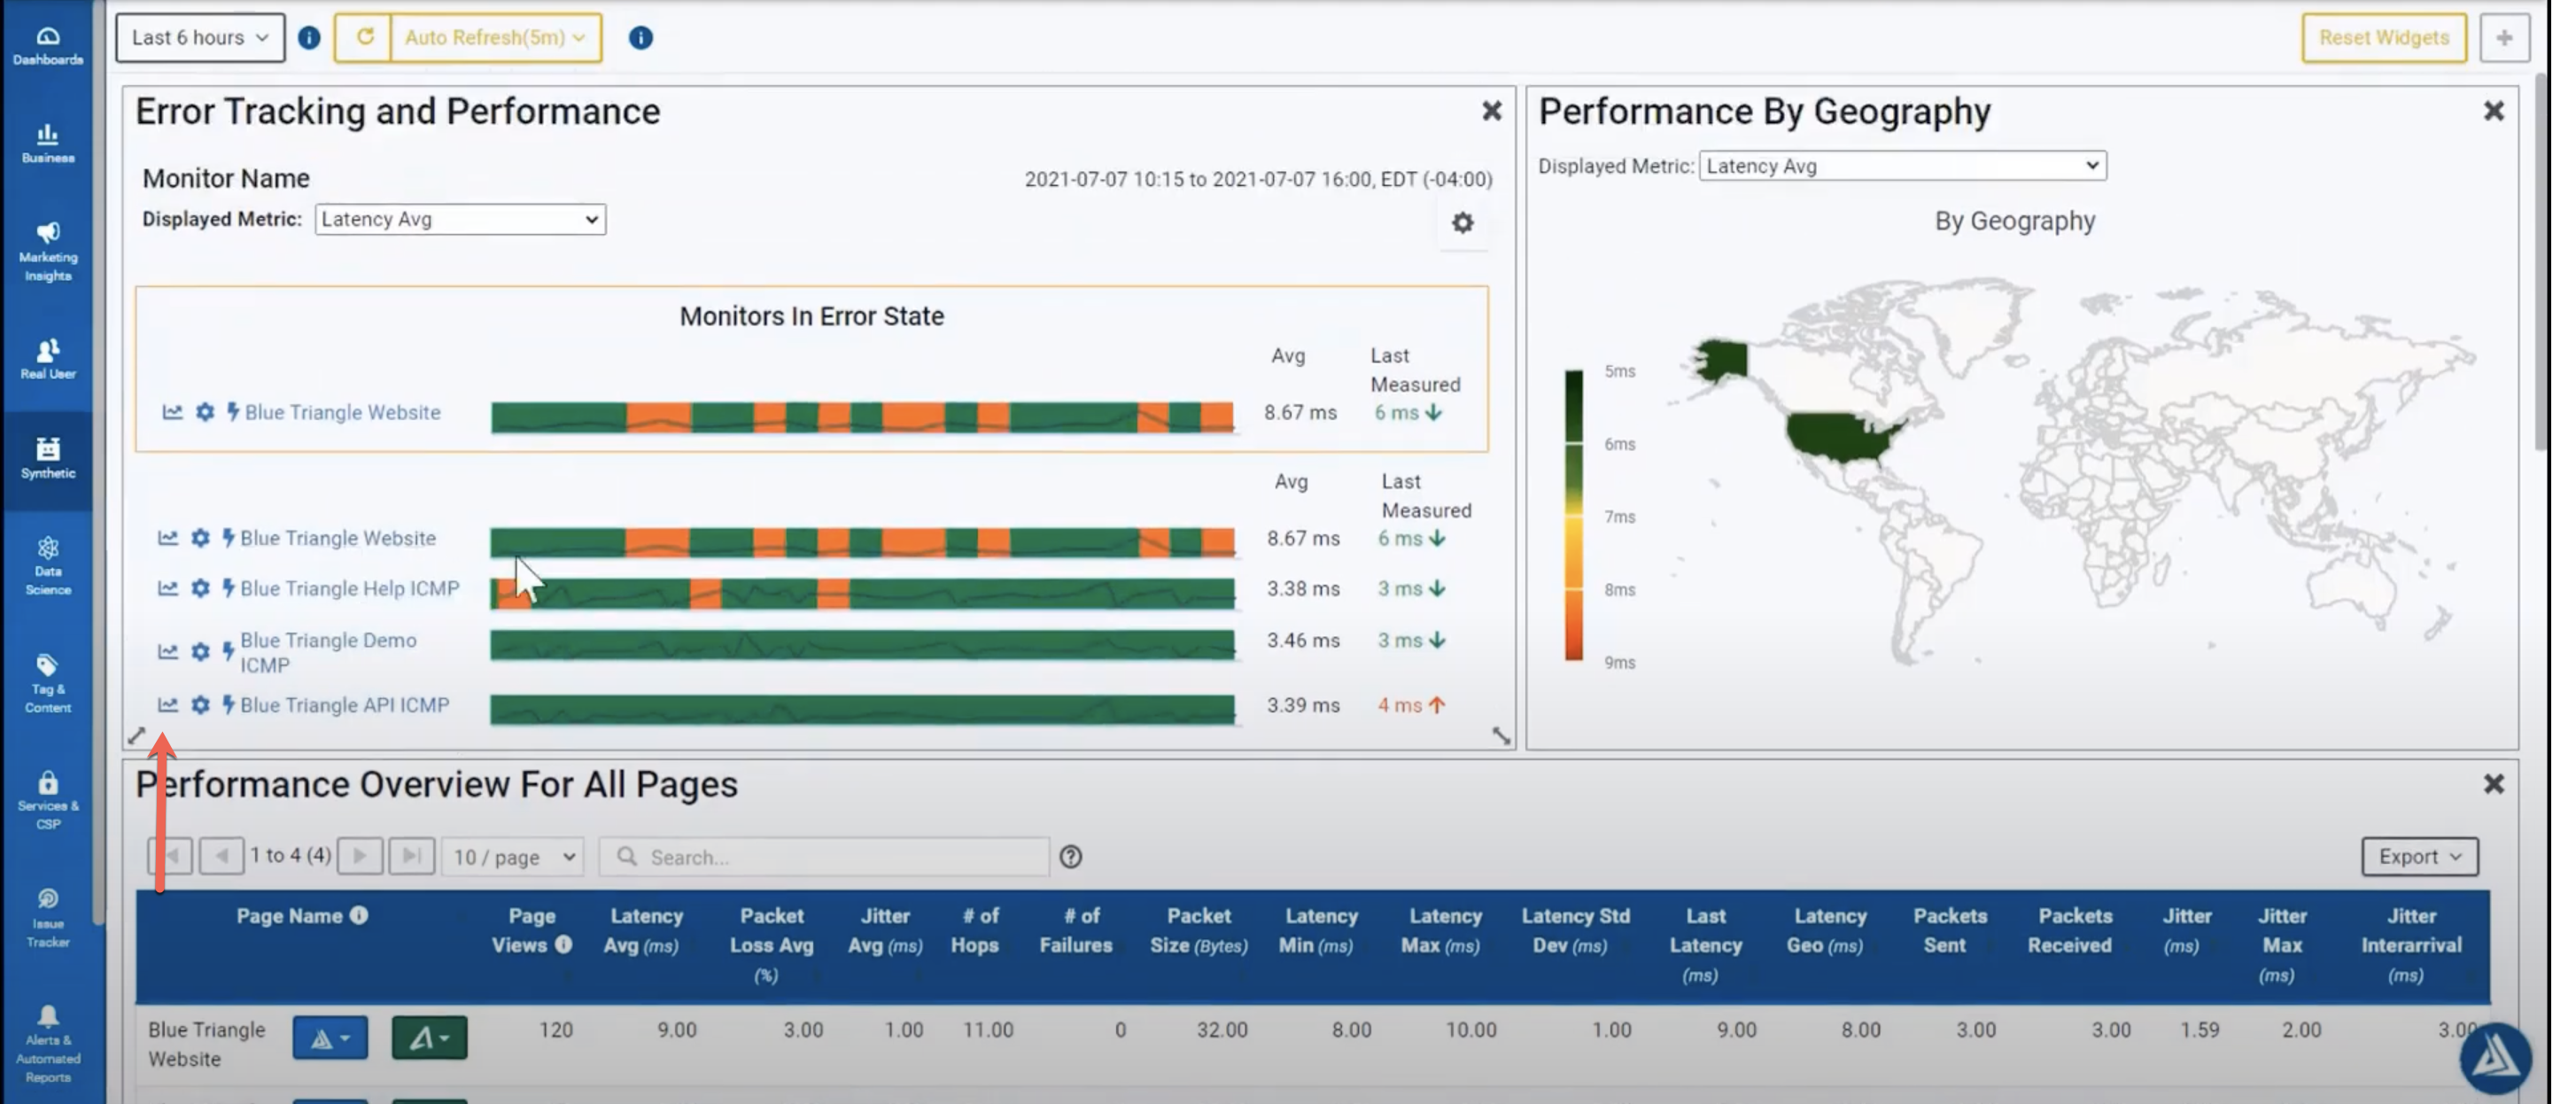2576x1104 pixels.
Task: Open the Export dropdown
Action: click(2419, 857)
